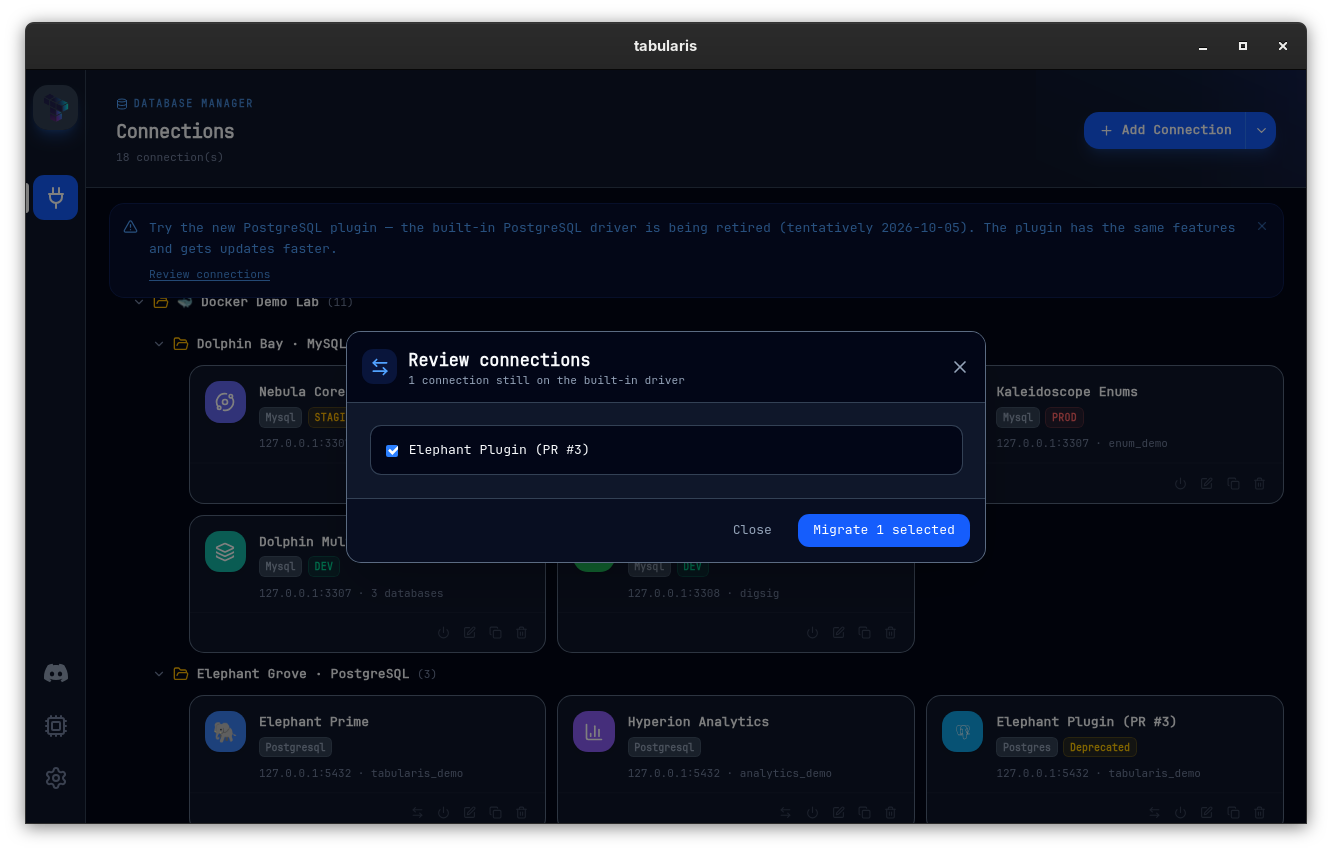Click the Add Connection button
This screenshot has width=1332, height=852.
1165,130
